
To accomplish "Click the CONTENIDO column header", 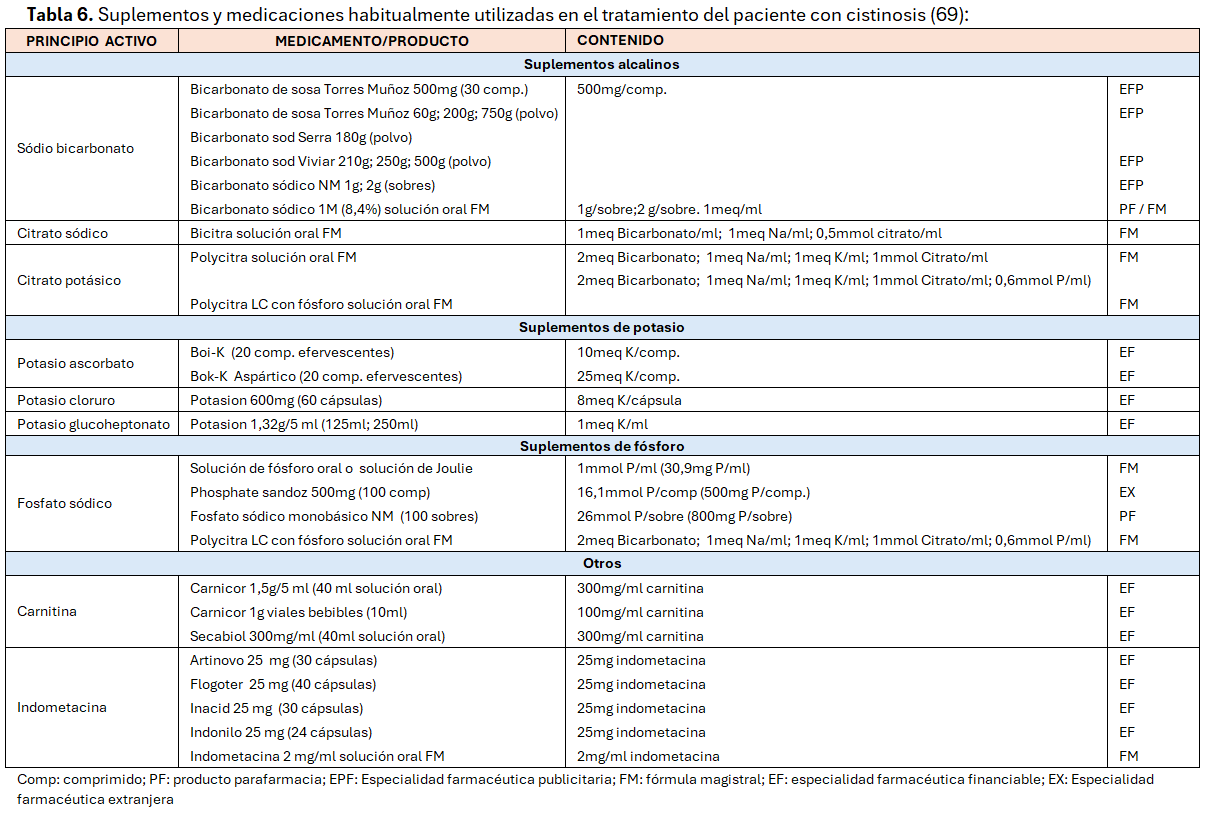I will 620,41.
